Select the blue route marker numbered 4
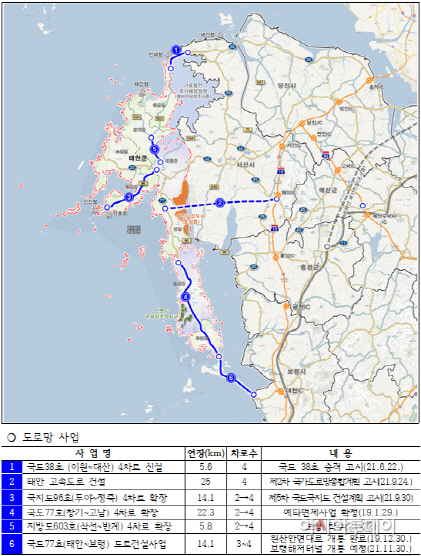Screen dimensions: 421x556 pyautogui.click(x=185, y=297)
